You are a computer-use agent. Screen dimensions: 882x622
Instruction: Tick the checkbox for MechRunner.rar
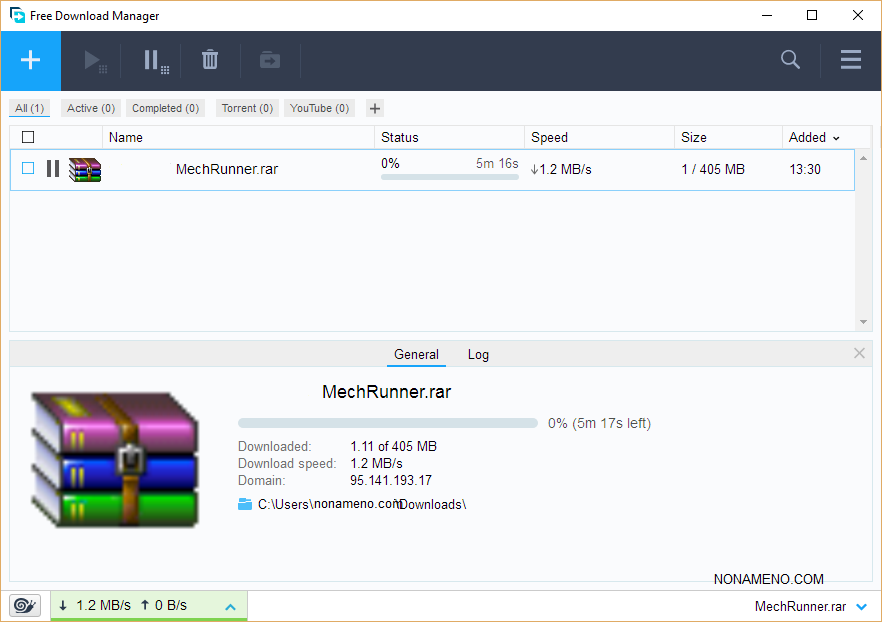click(x=28, y=169)
